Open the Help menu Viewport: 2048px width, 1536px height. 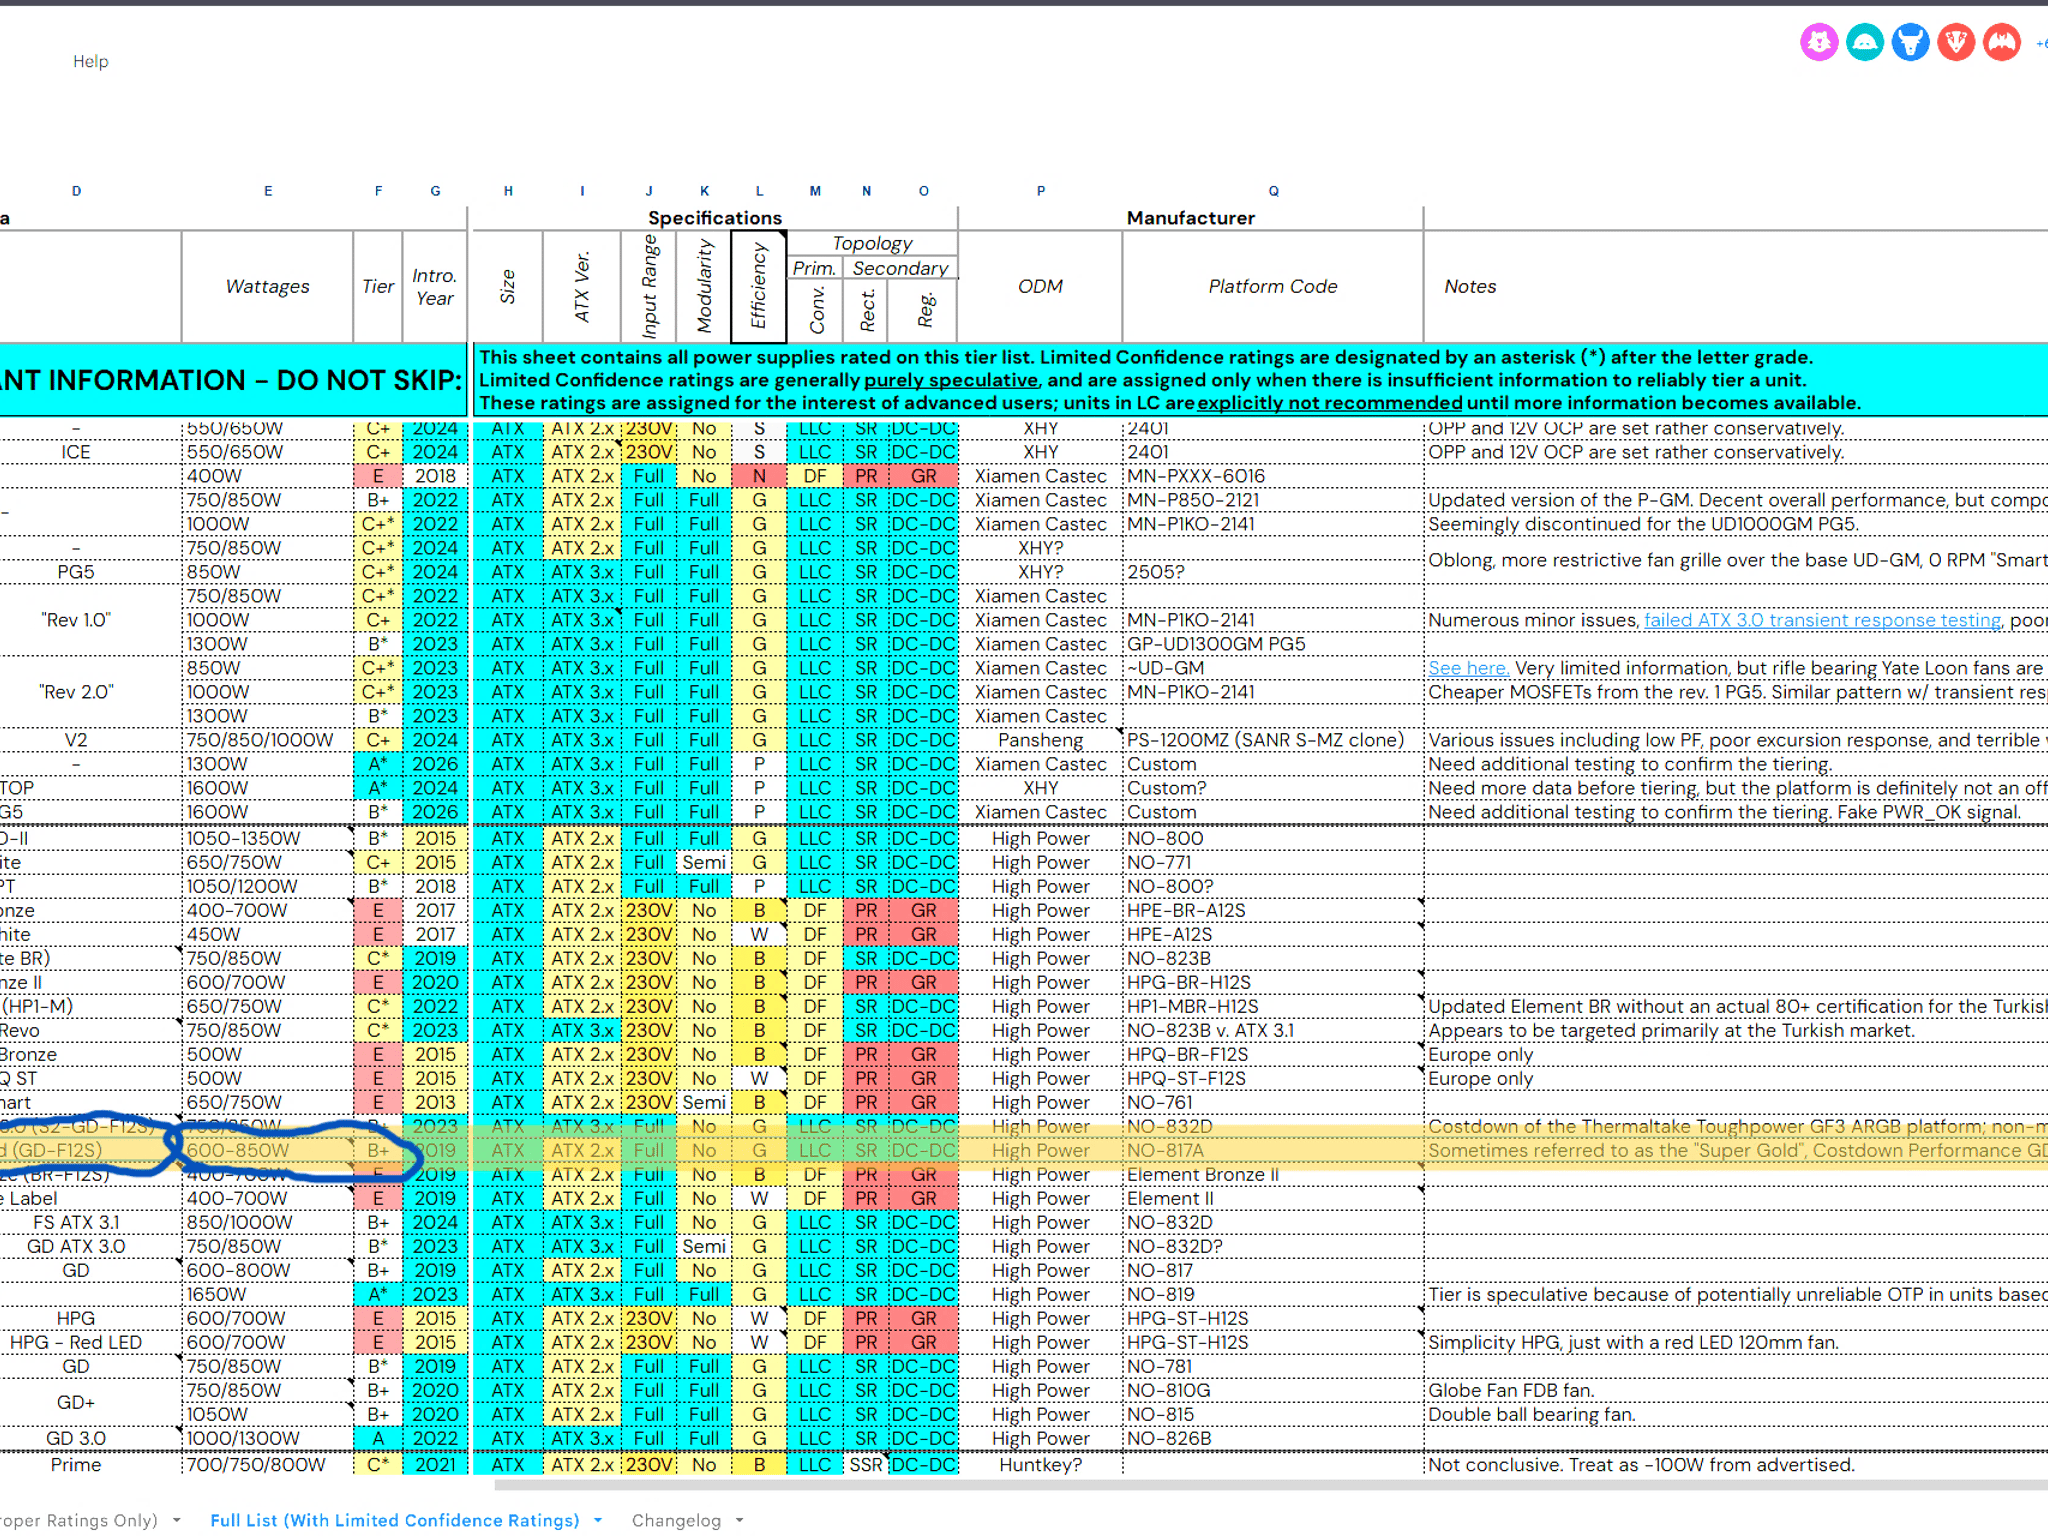coord(90,61)
